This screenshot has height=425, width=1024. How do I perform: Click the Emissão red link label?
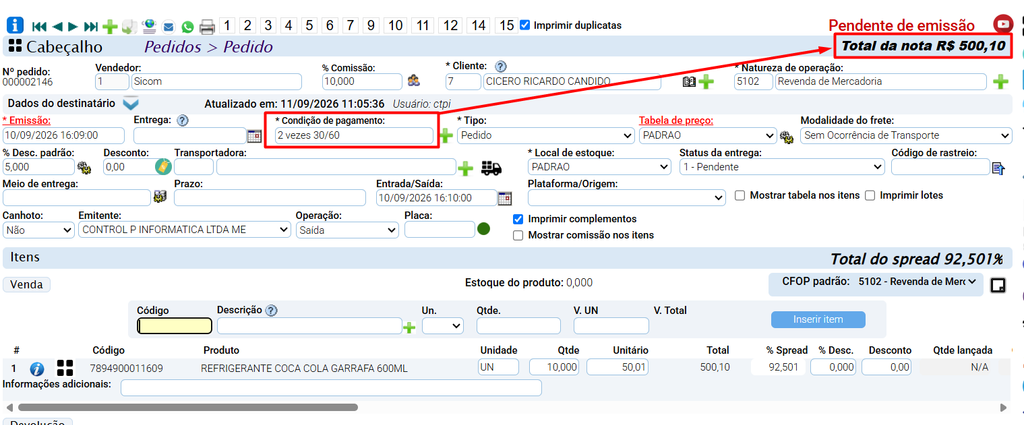click(x=27, y=120)
